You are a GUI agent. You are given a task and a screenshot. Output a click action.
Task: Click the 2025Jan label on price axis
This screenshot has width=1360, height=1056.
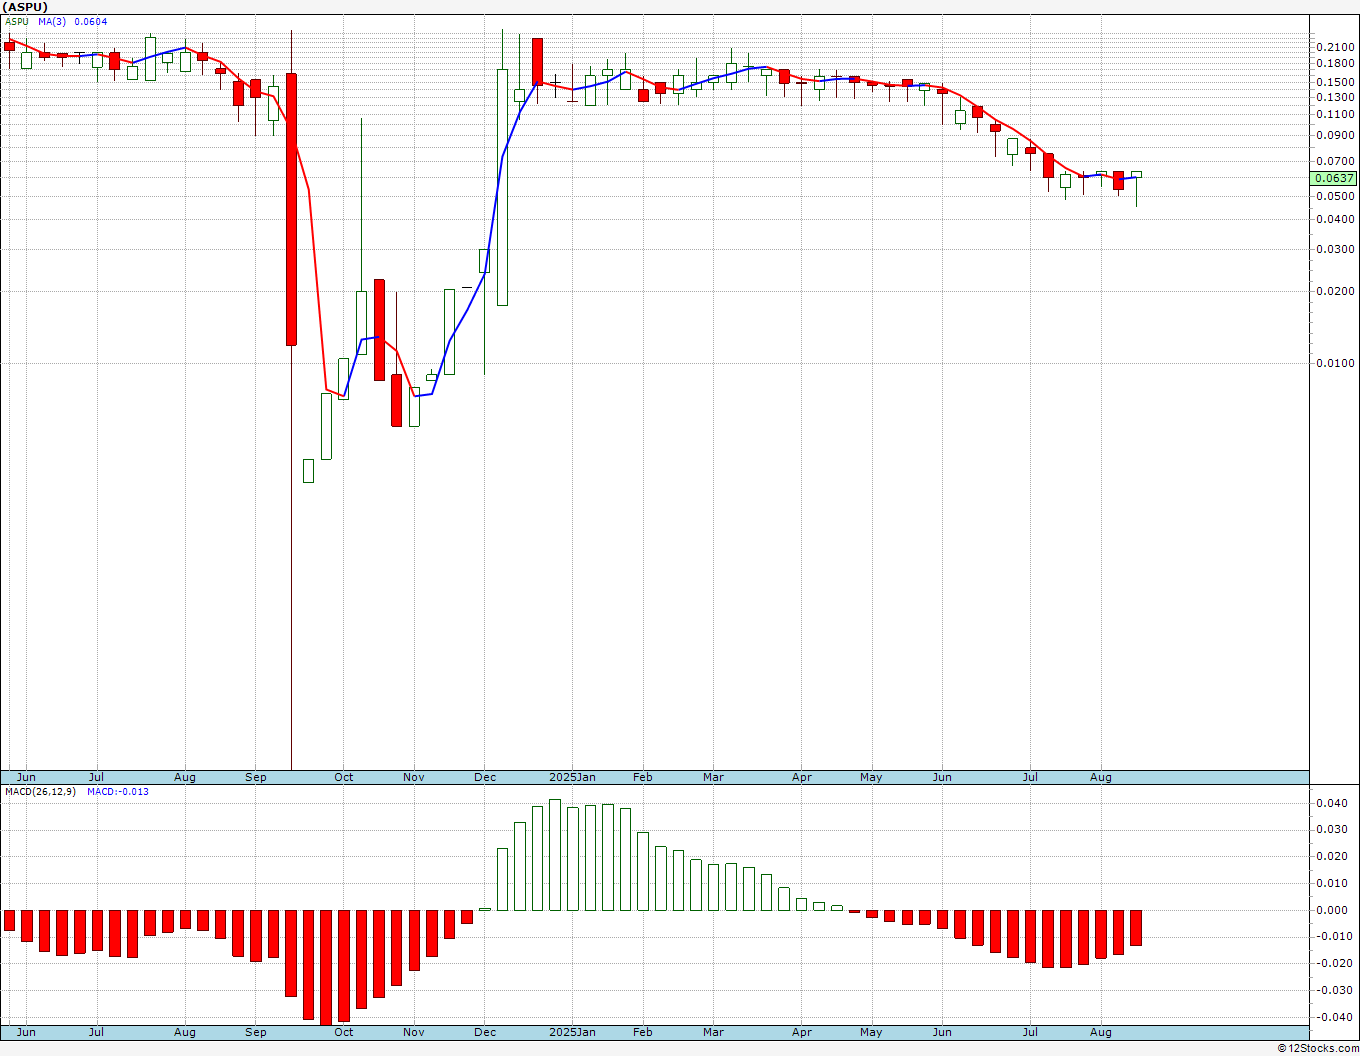point(573,777)
